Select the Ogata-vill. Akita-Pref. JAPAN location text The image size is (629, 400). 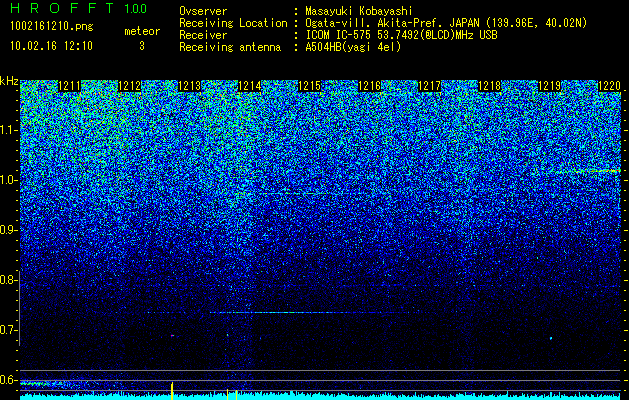446,23
